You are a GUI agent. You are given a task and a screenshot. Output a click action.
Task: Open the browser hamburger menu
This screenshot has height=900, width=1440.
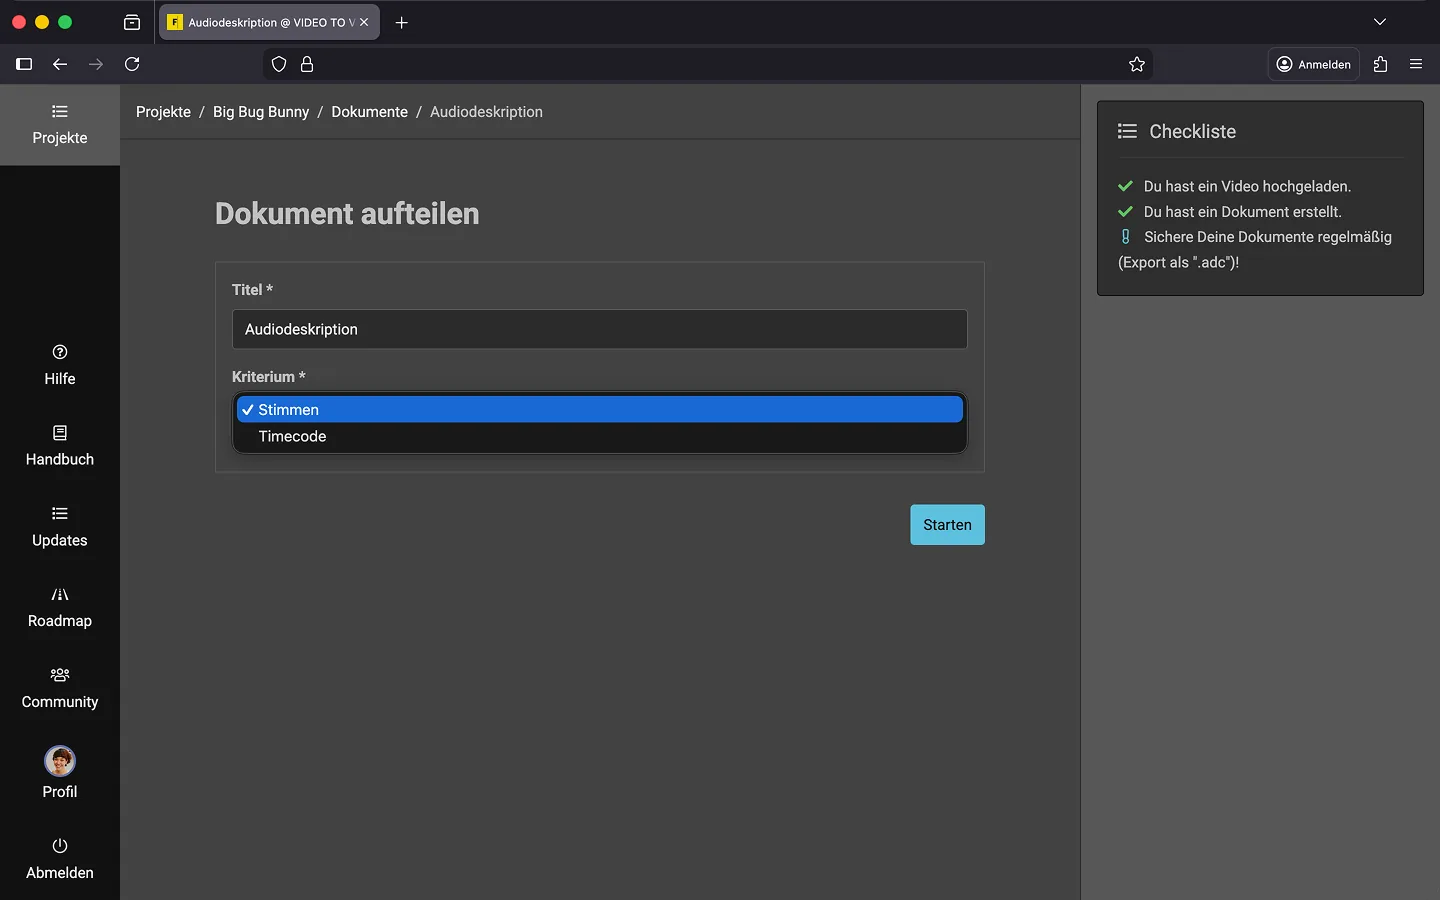coord(1415,64)
